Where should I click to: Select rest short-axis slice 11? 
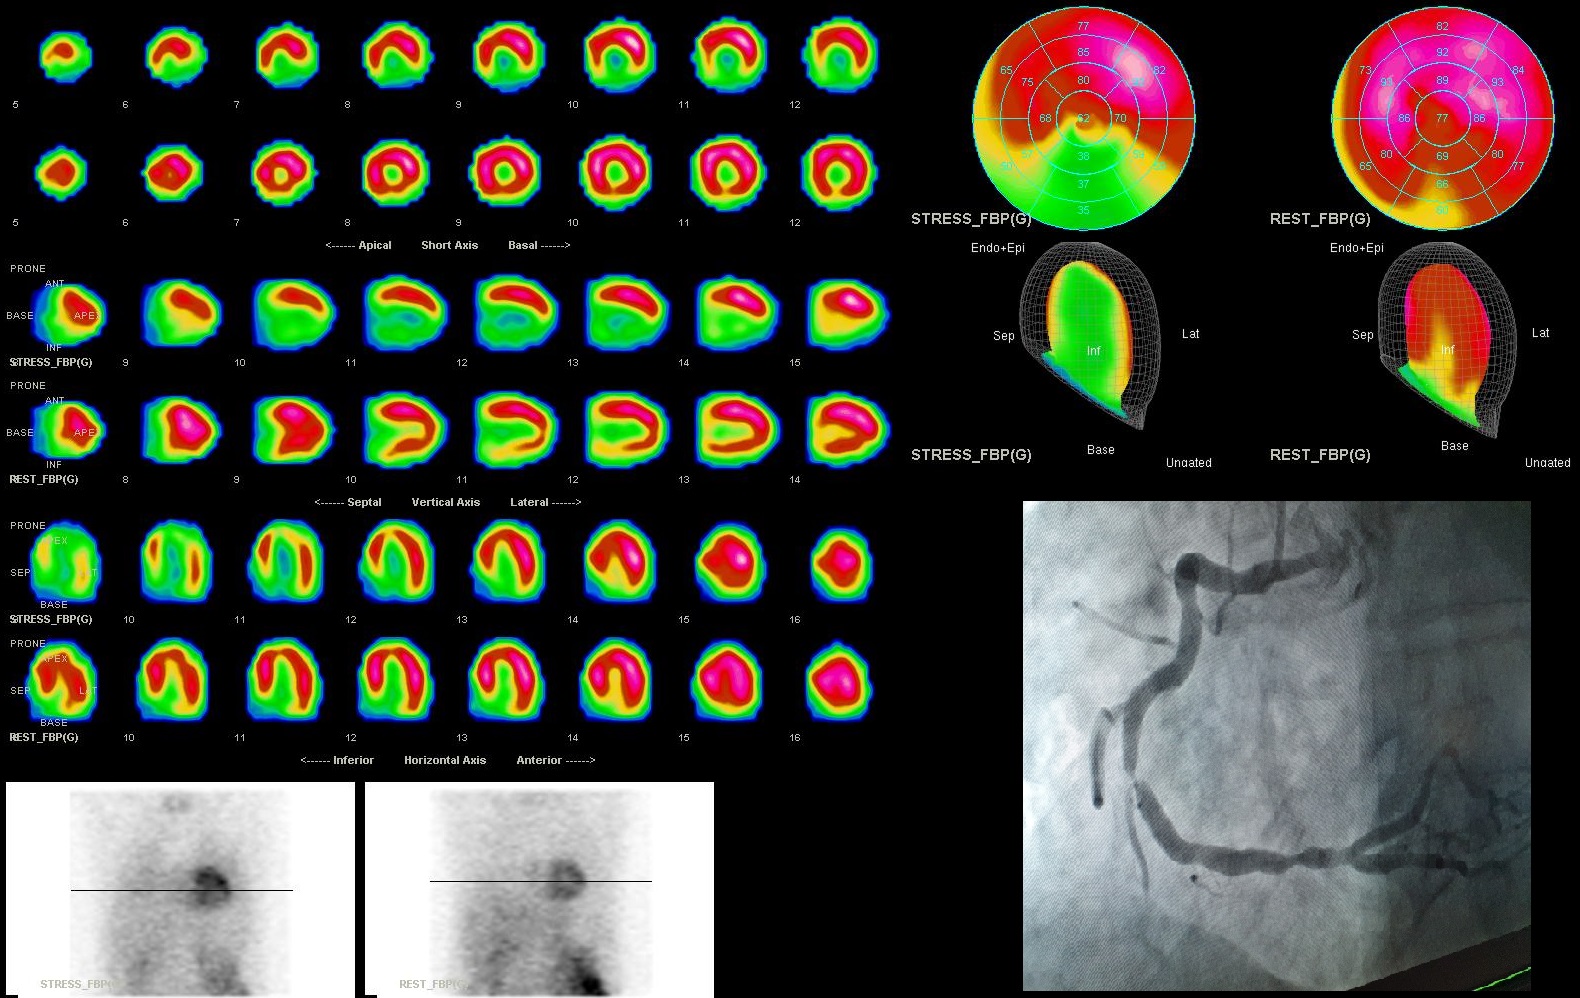click(727, 172)
